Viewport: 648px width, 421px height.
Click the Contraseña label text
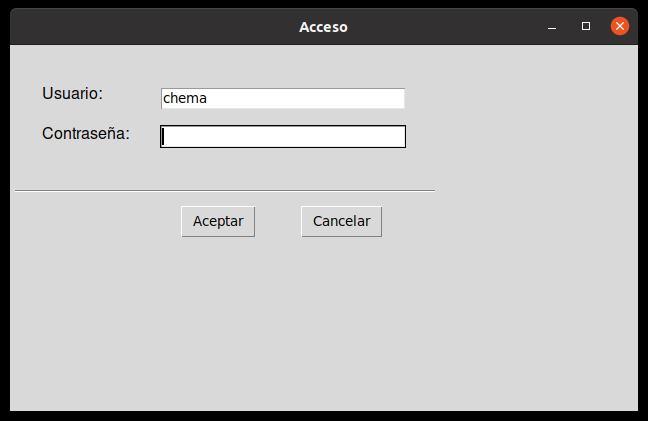(x=86, y=133)
